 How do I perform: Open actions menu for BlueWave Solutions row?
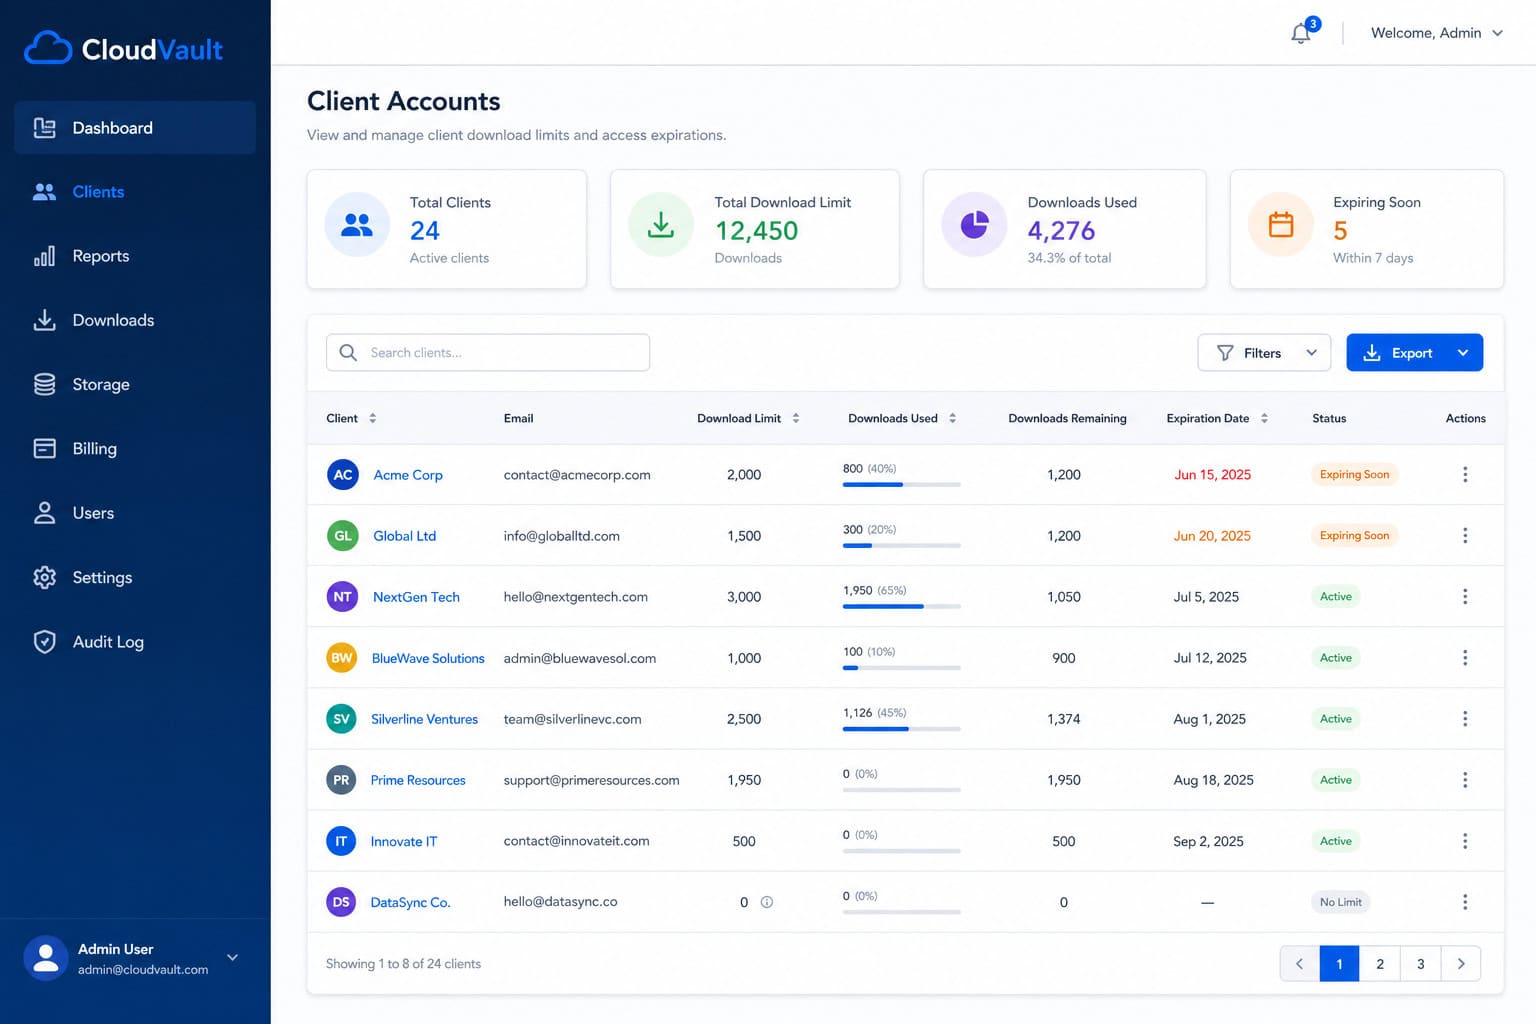1465,657
